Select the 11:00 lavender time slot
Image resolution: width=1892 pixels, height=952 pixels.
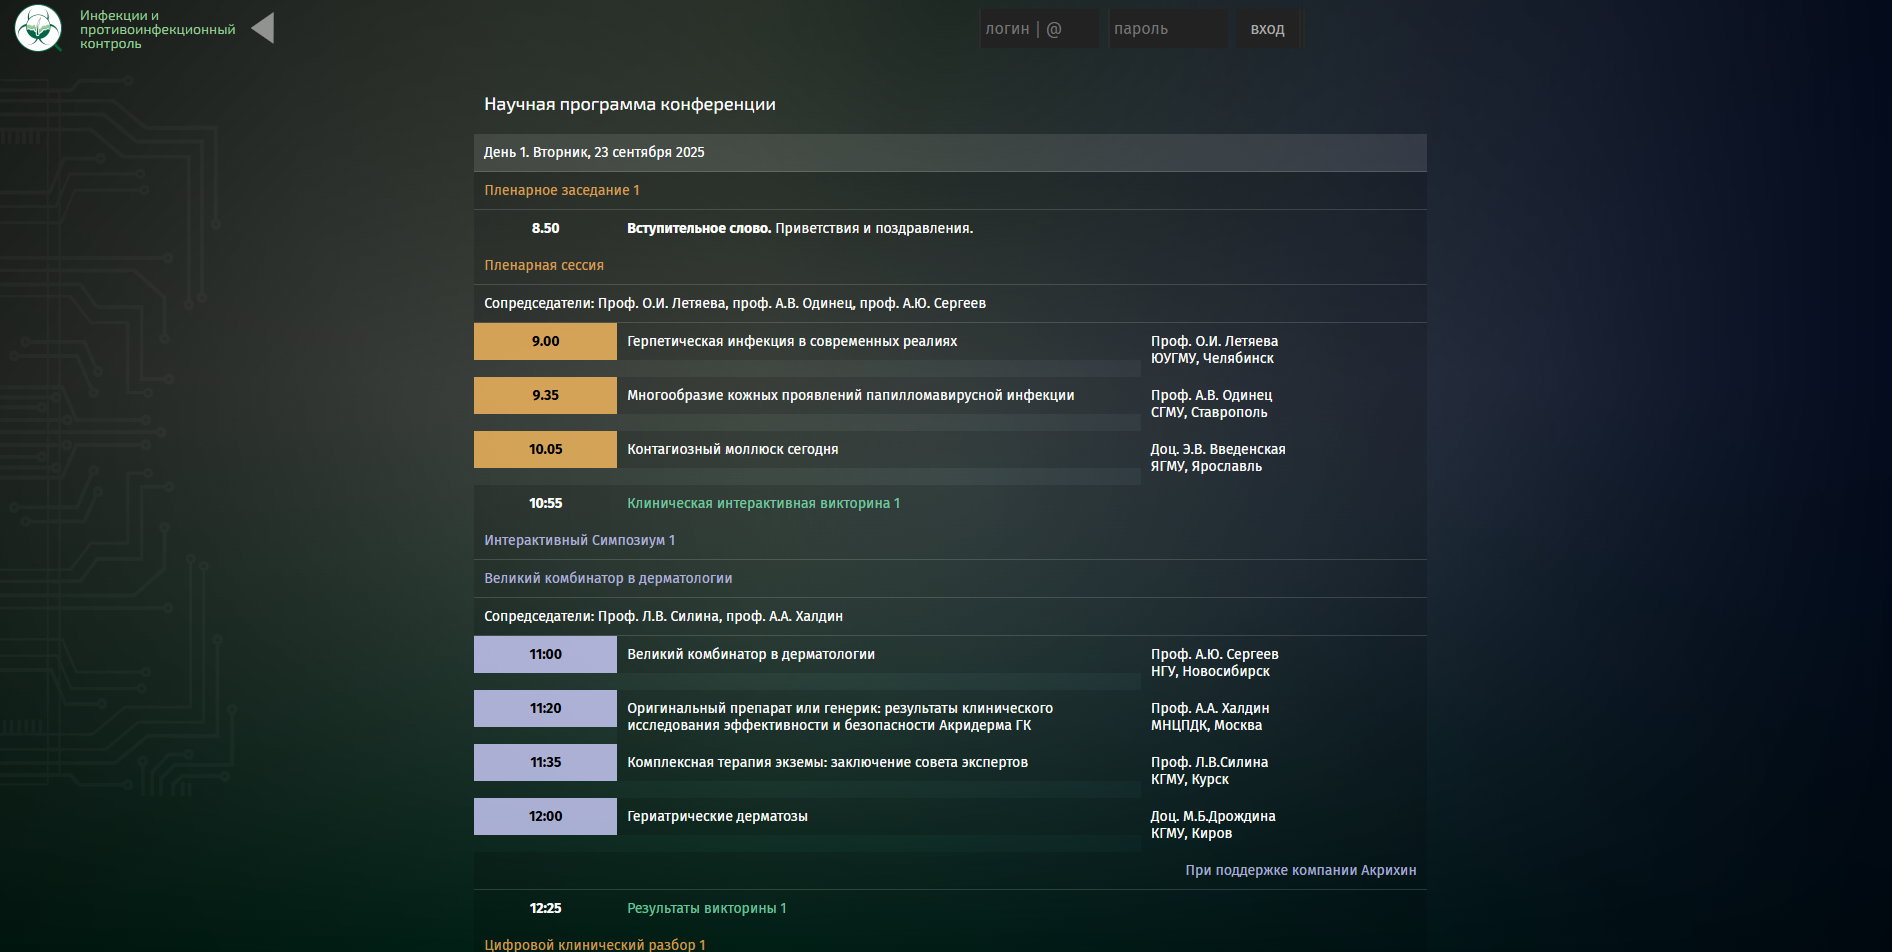pyautogui.click(x=545, y=654)
